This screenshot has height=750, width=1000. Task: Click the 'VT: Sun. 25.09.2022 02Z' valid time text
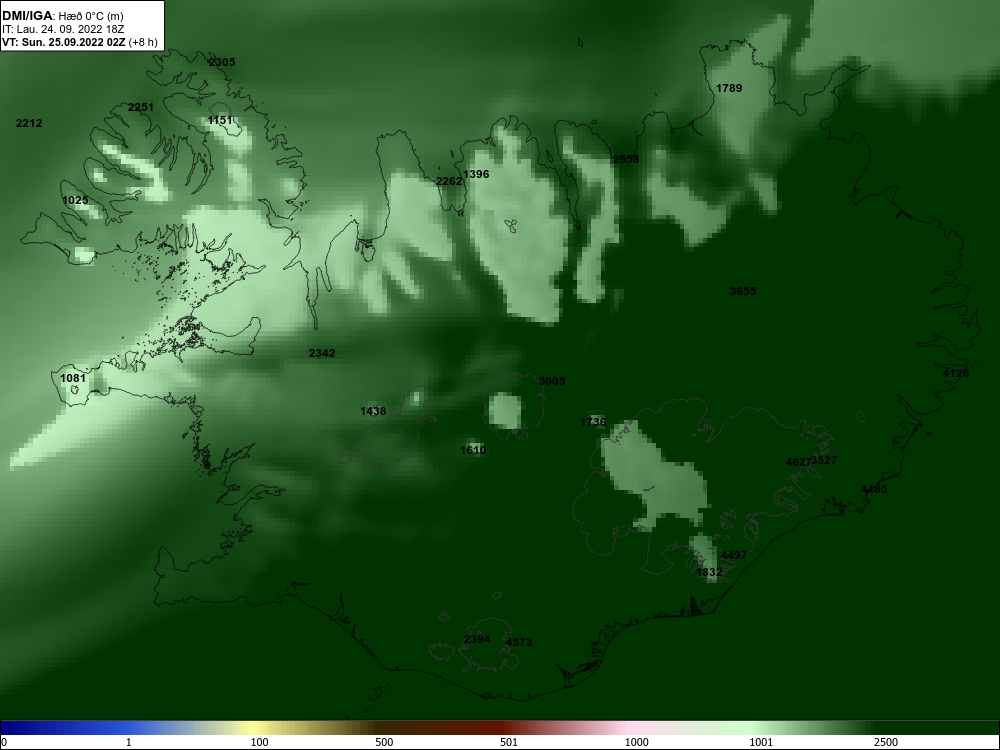point(64,43)
